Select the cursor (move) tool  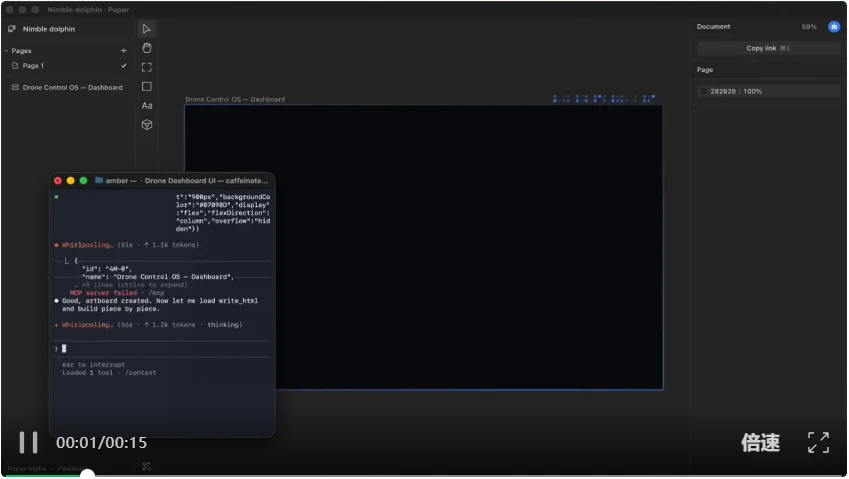coord(147,29)
